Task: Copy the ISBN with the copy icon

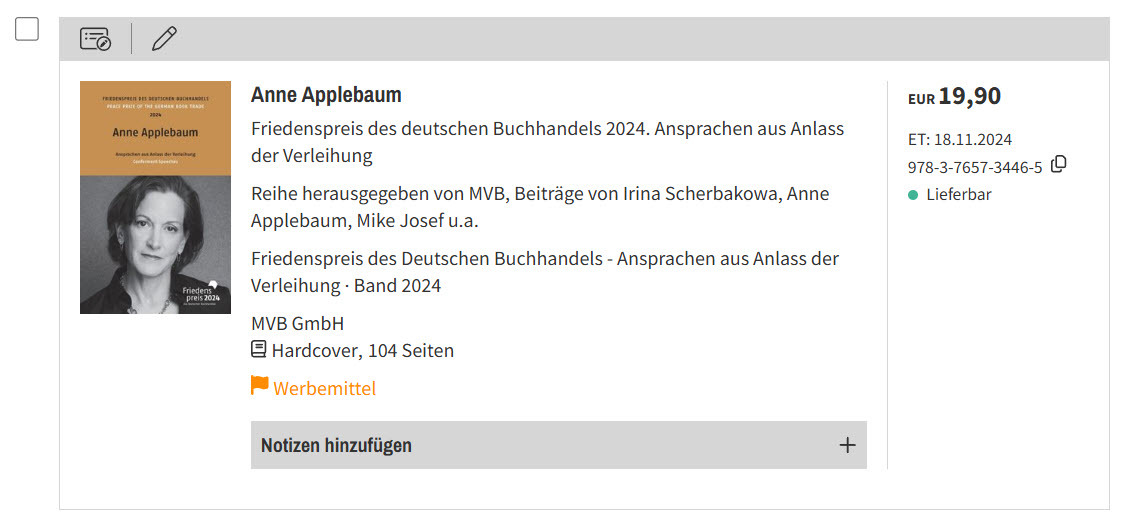Action: point(1059,164)
